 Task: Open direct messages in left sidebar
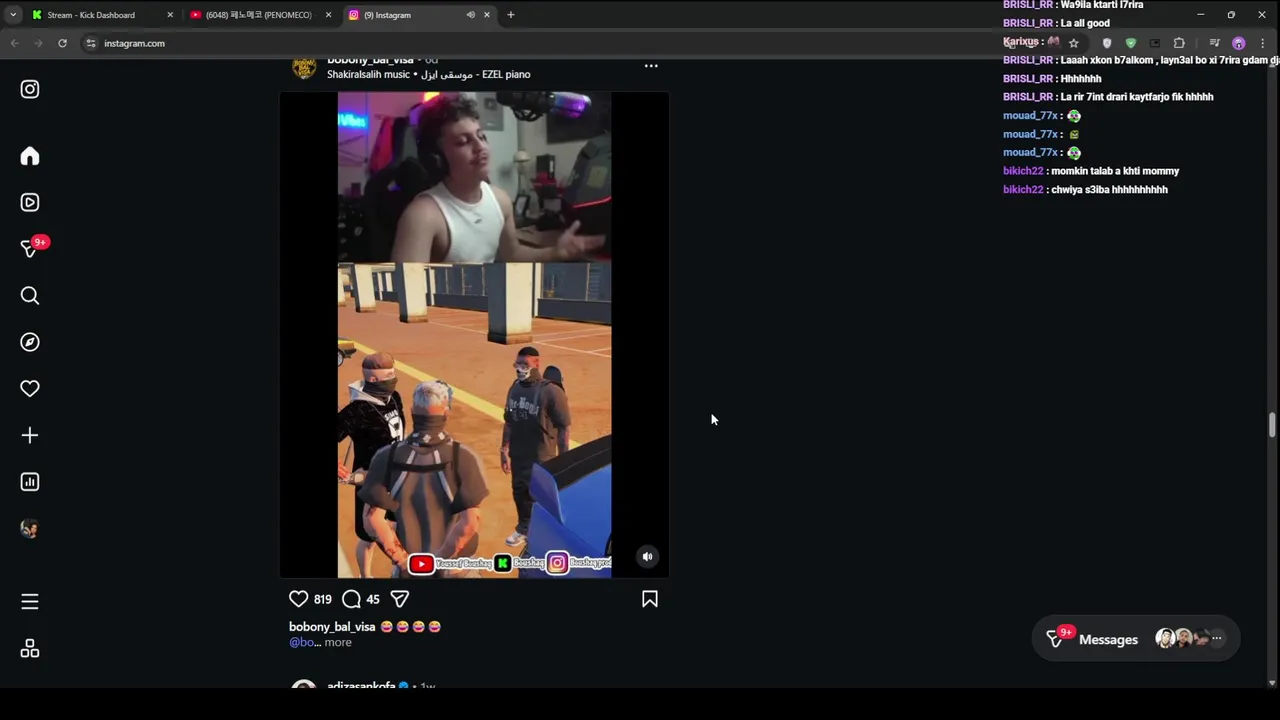pos(30,248)
